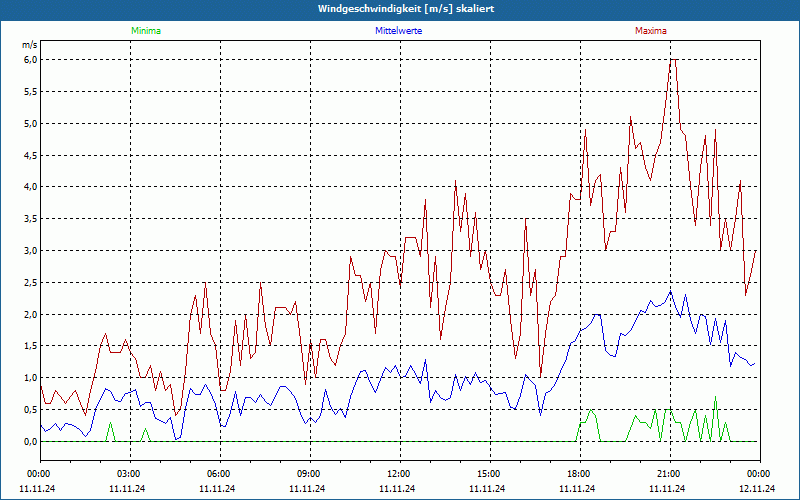
Task: Click the '15:00' time axis label
Action: coord(490,474)
